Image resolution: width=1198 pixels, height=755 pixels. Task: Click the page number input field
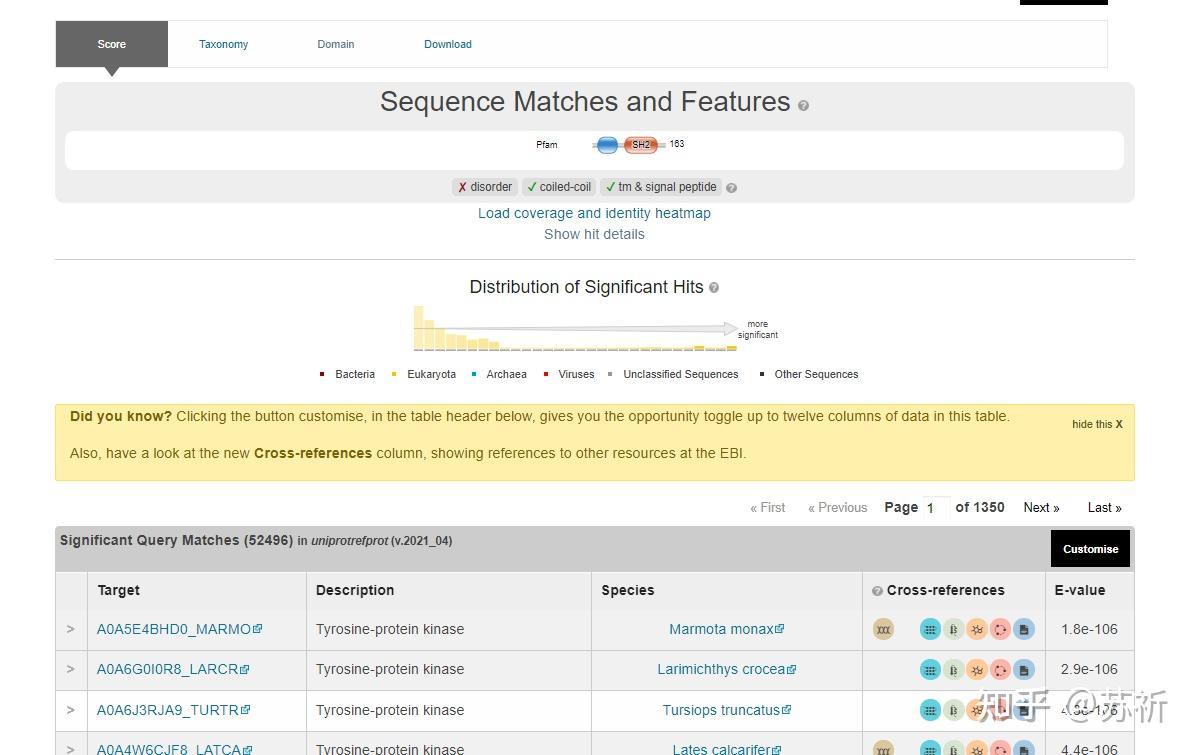pyautogui.click(x=936, y=507)
